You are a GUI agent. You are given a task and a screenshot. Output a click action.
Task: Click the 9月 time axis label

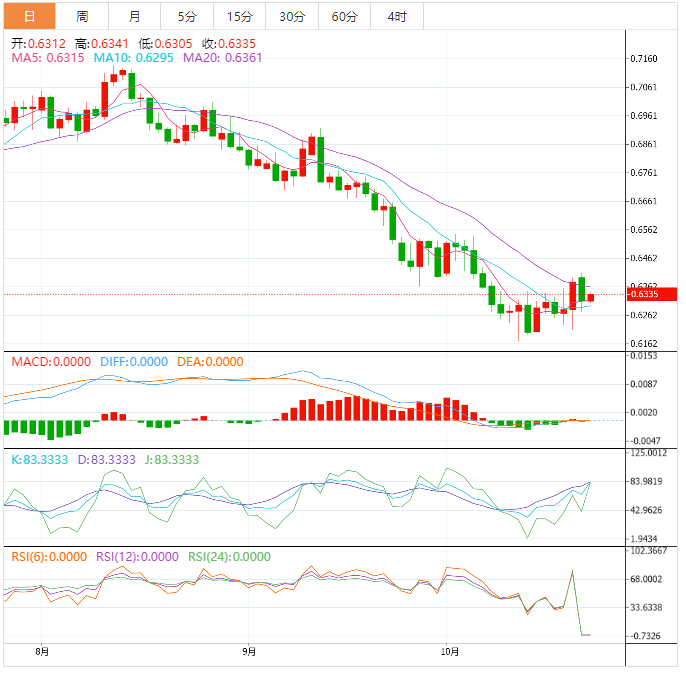coord(249,652)
